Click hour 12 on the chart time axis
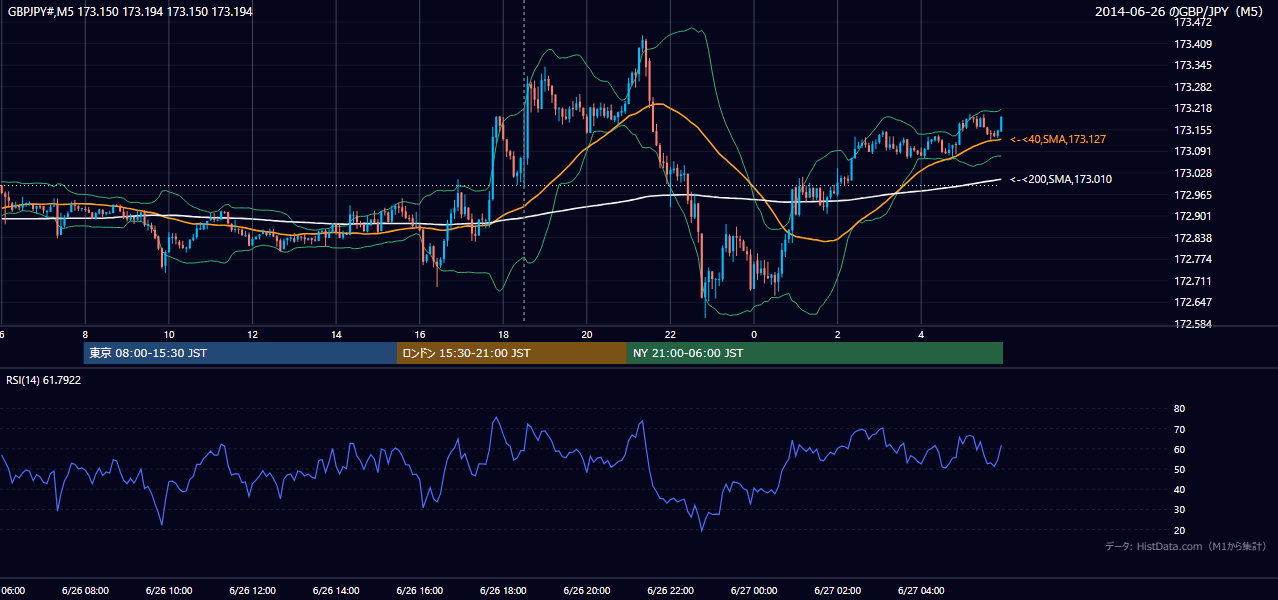1278x600 pixels. pos(252,334)
